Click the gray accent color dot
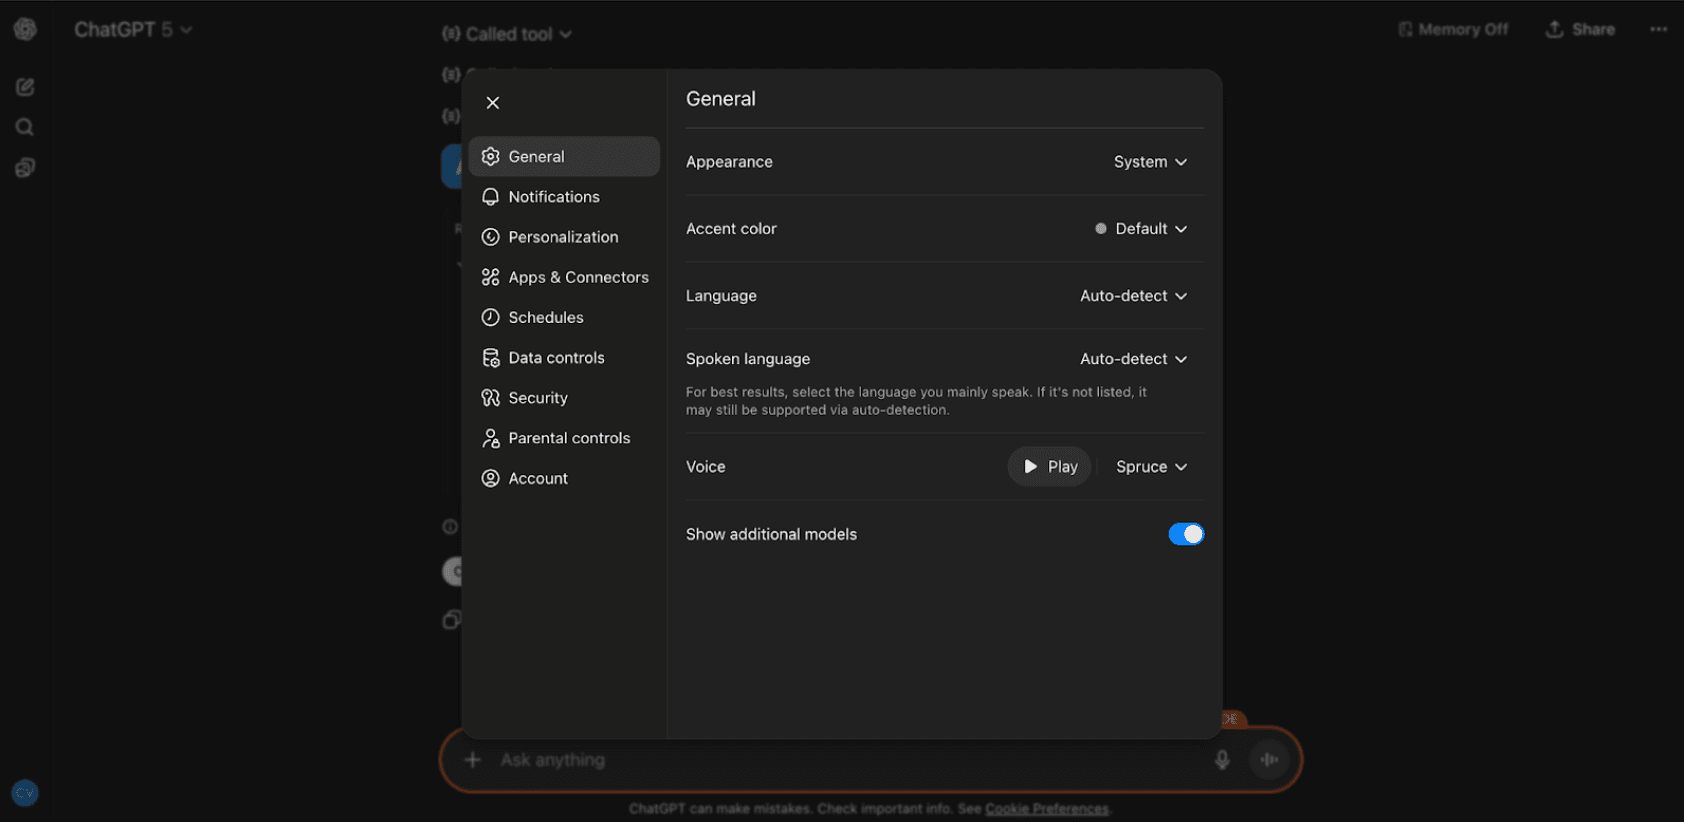 tap(1101, 229)
